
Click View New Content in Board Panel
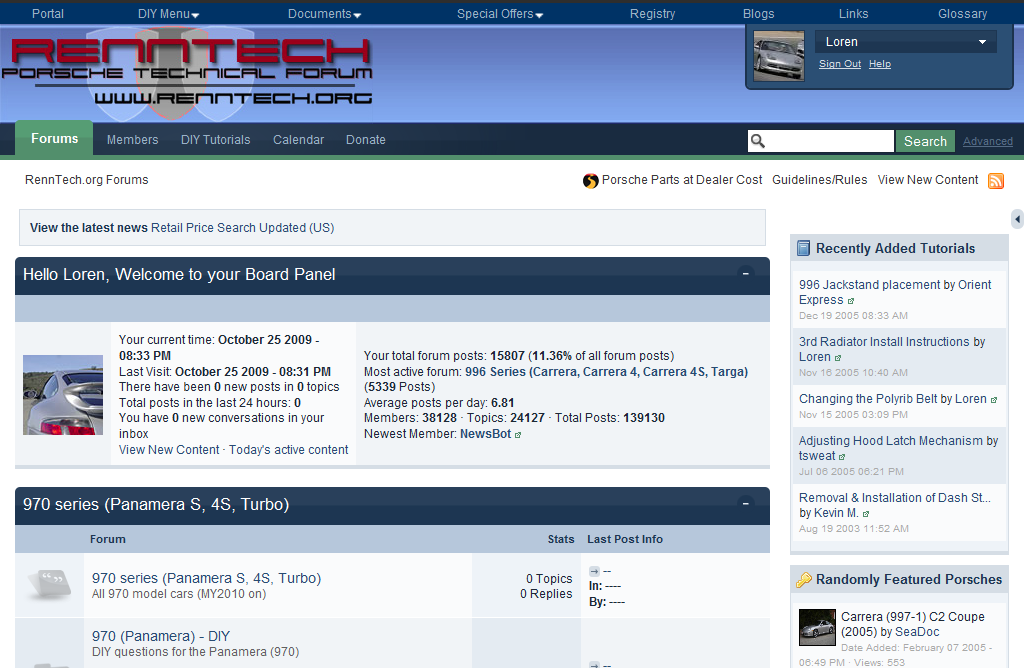point(169,449)
